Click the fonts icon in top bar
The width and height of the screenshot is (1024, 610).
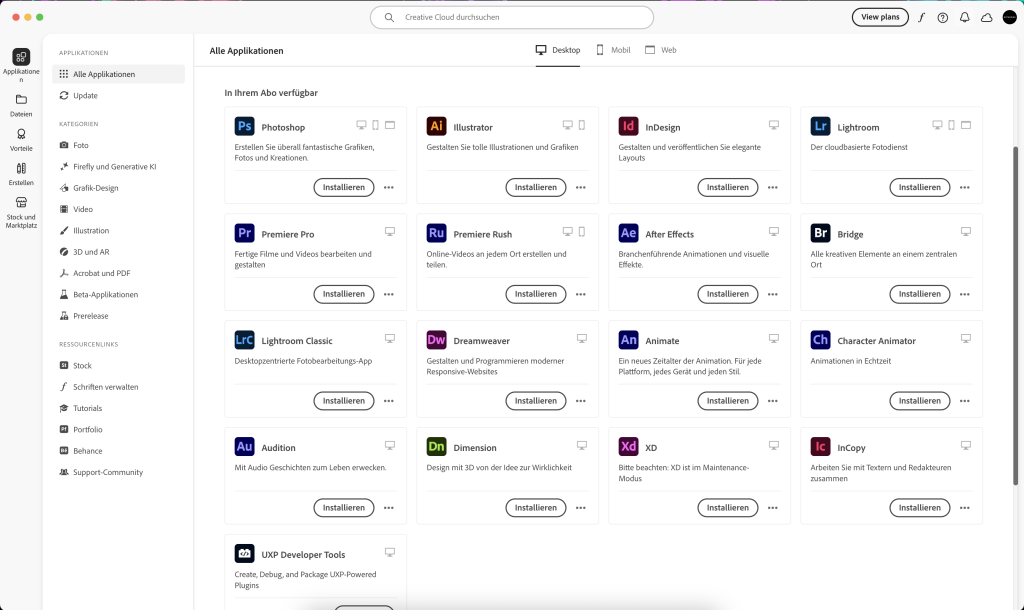coord(921,17)
